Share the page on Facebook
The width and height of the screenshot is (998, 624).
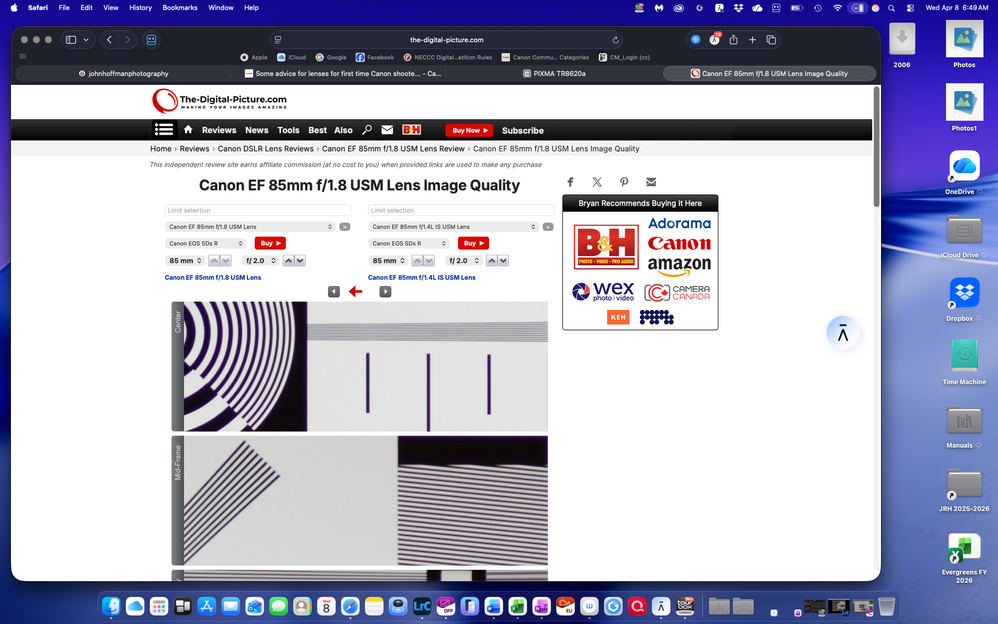click(x=570, y=182)
